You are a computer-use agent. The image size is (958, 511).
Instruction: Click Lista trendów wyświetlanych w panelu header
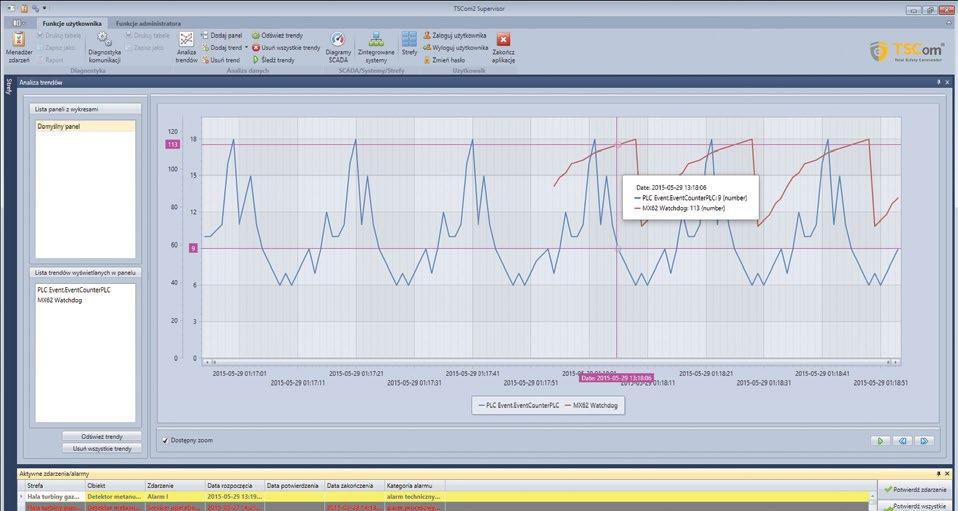click(x=85, y=273)
